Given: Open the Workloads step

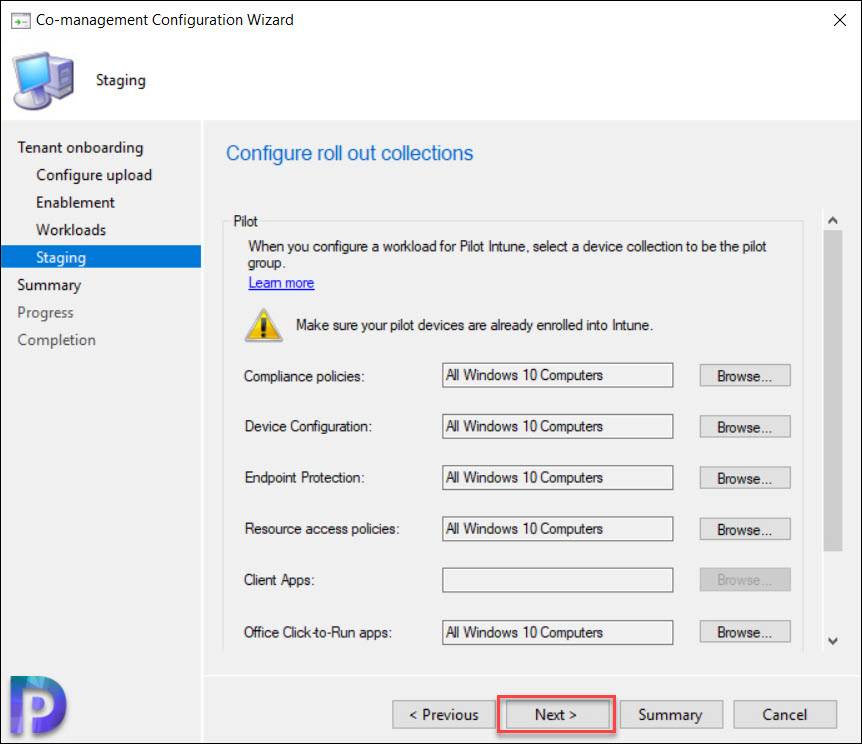Looking at the screenshot, I should pos(71,230).
